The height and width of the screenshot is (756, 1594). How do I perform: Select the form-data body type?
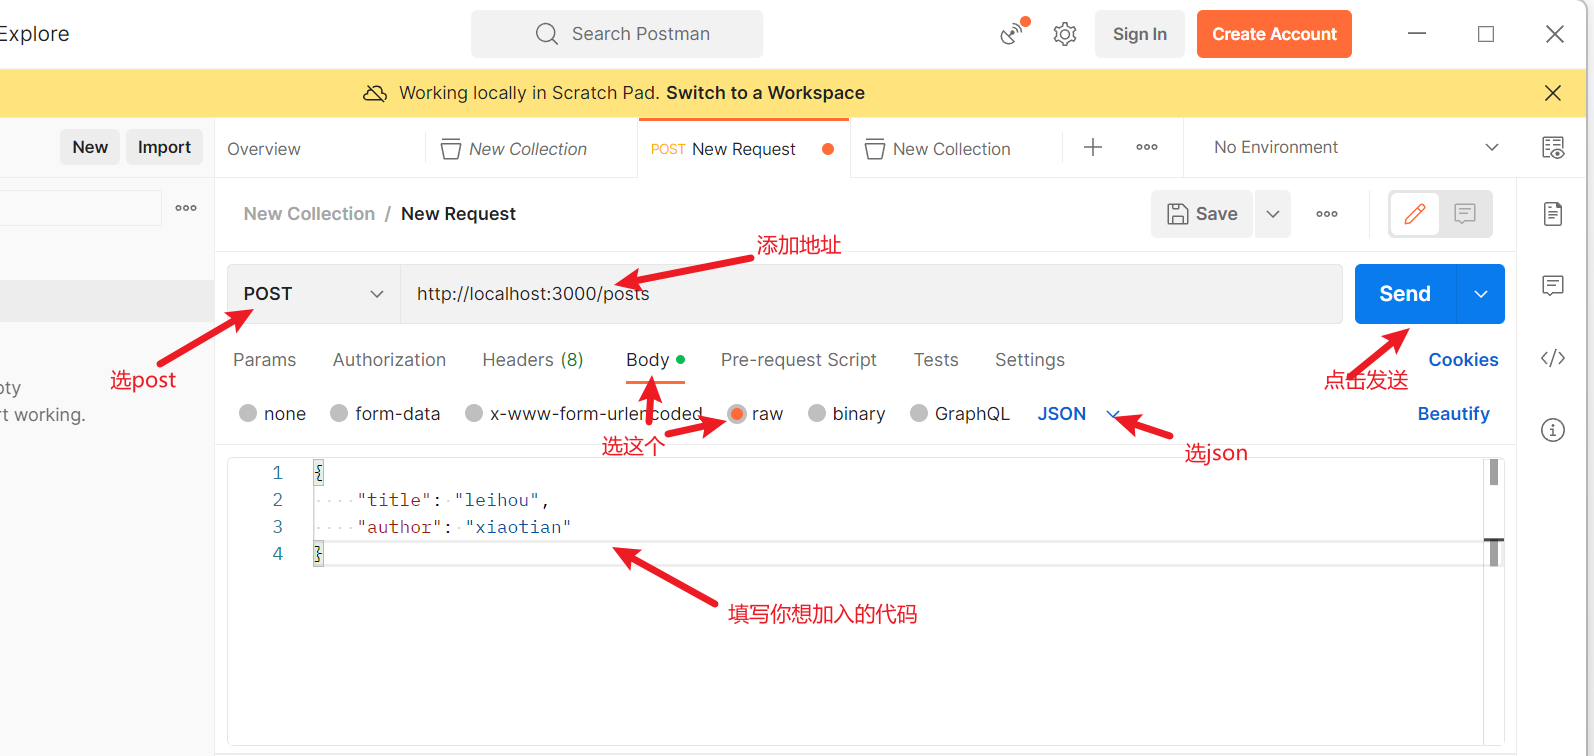pyautogui.click(x=339, y=413)
